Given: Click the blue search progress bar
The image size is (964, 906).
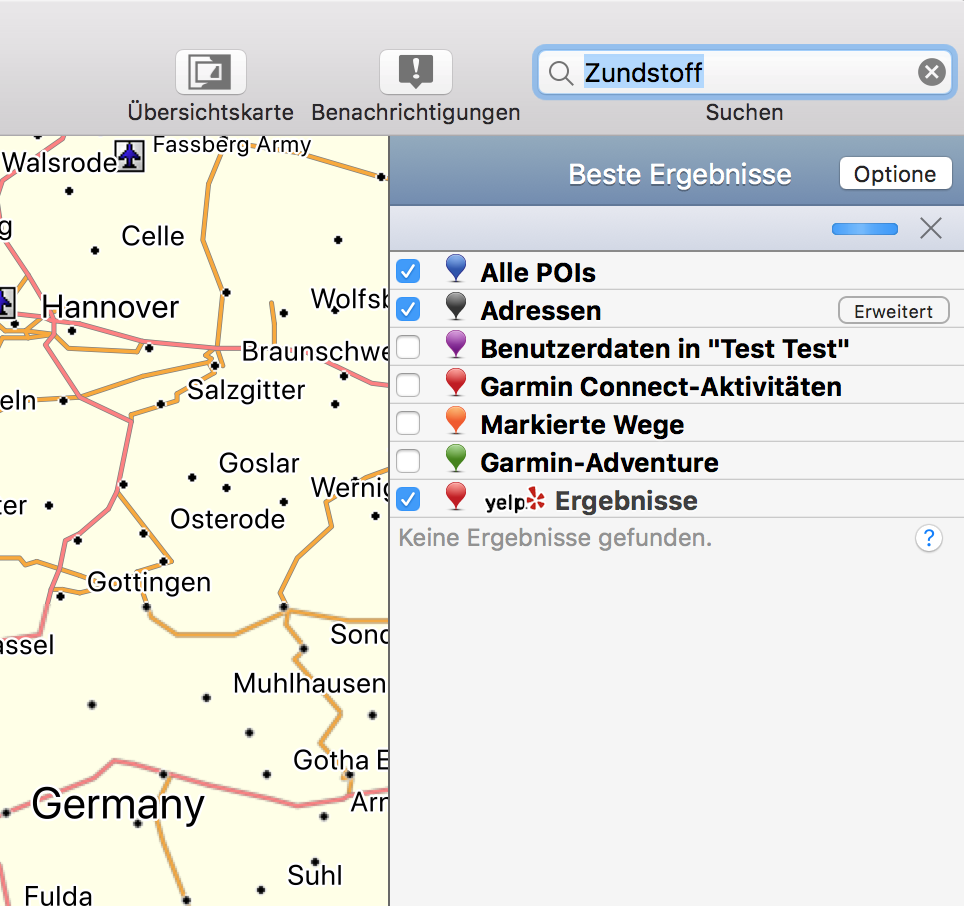Looking at the screenshot, I should tap(864, 229).
